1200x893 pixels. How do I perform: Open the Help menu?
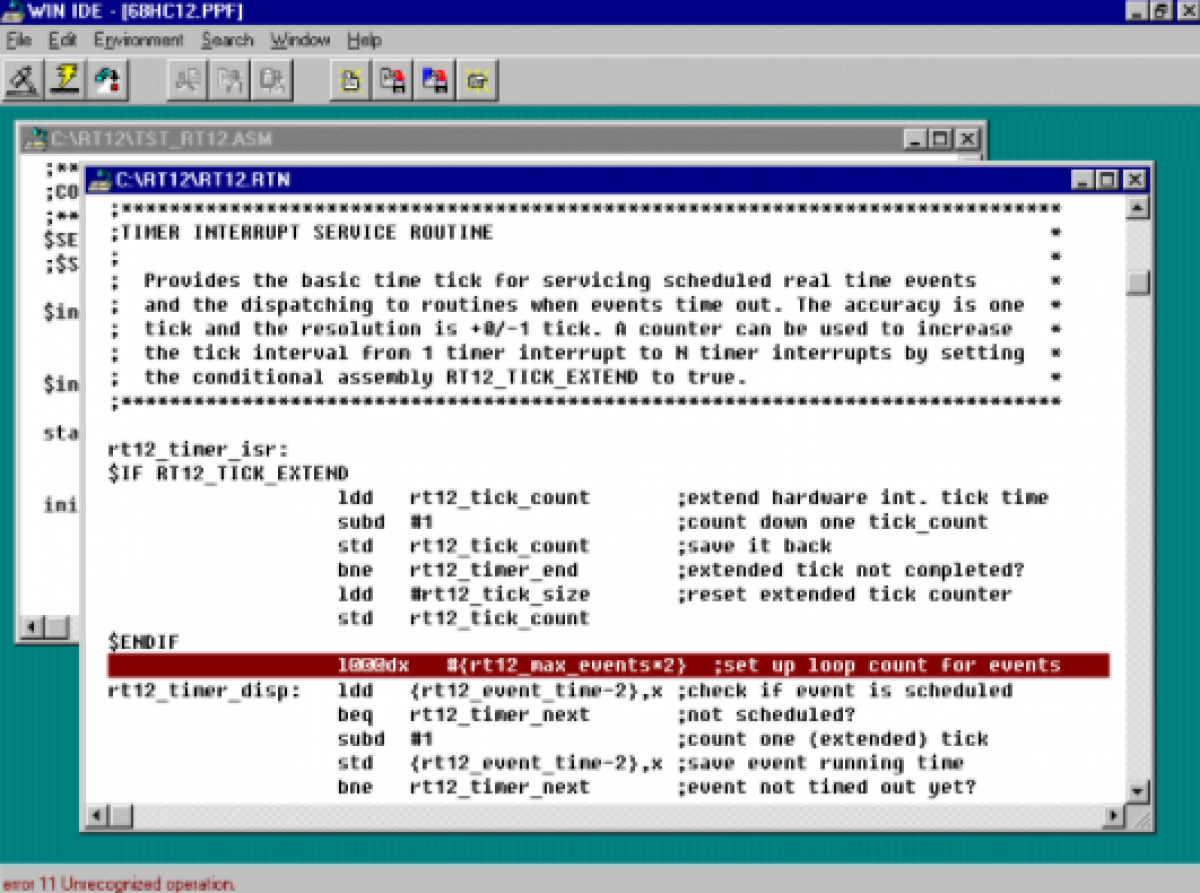pos(364,40)
